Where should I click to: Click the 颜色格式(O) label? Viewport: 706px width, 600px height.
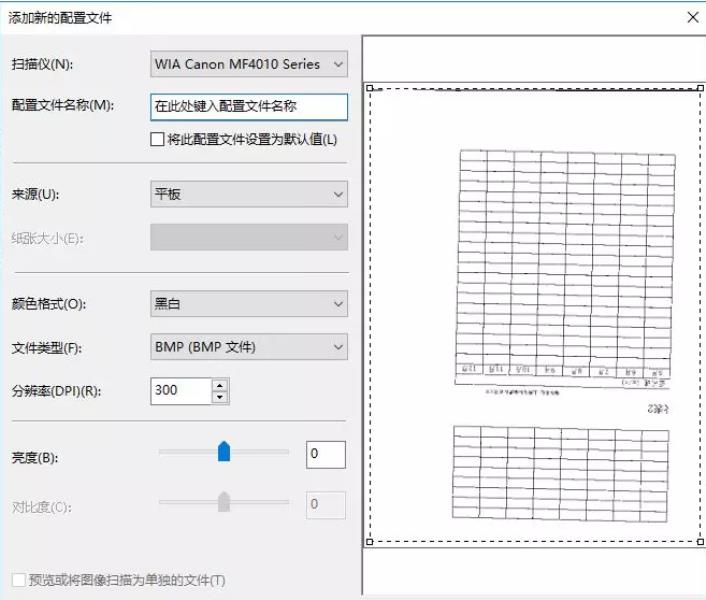click(49, 304)
